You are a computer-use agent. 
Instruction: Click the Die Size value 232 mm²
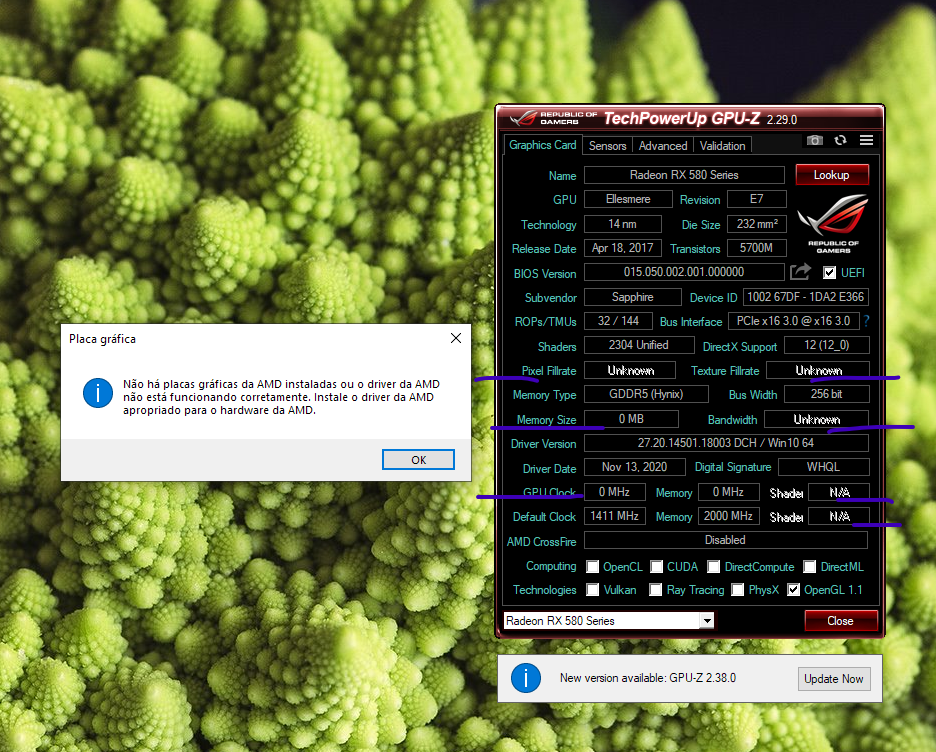coord(756,224)
